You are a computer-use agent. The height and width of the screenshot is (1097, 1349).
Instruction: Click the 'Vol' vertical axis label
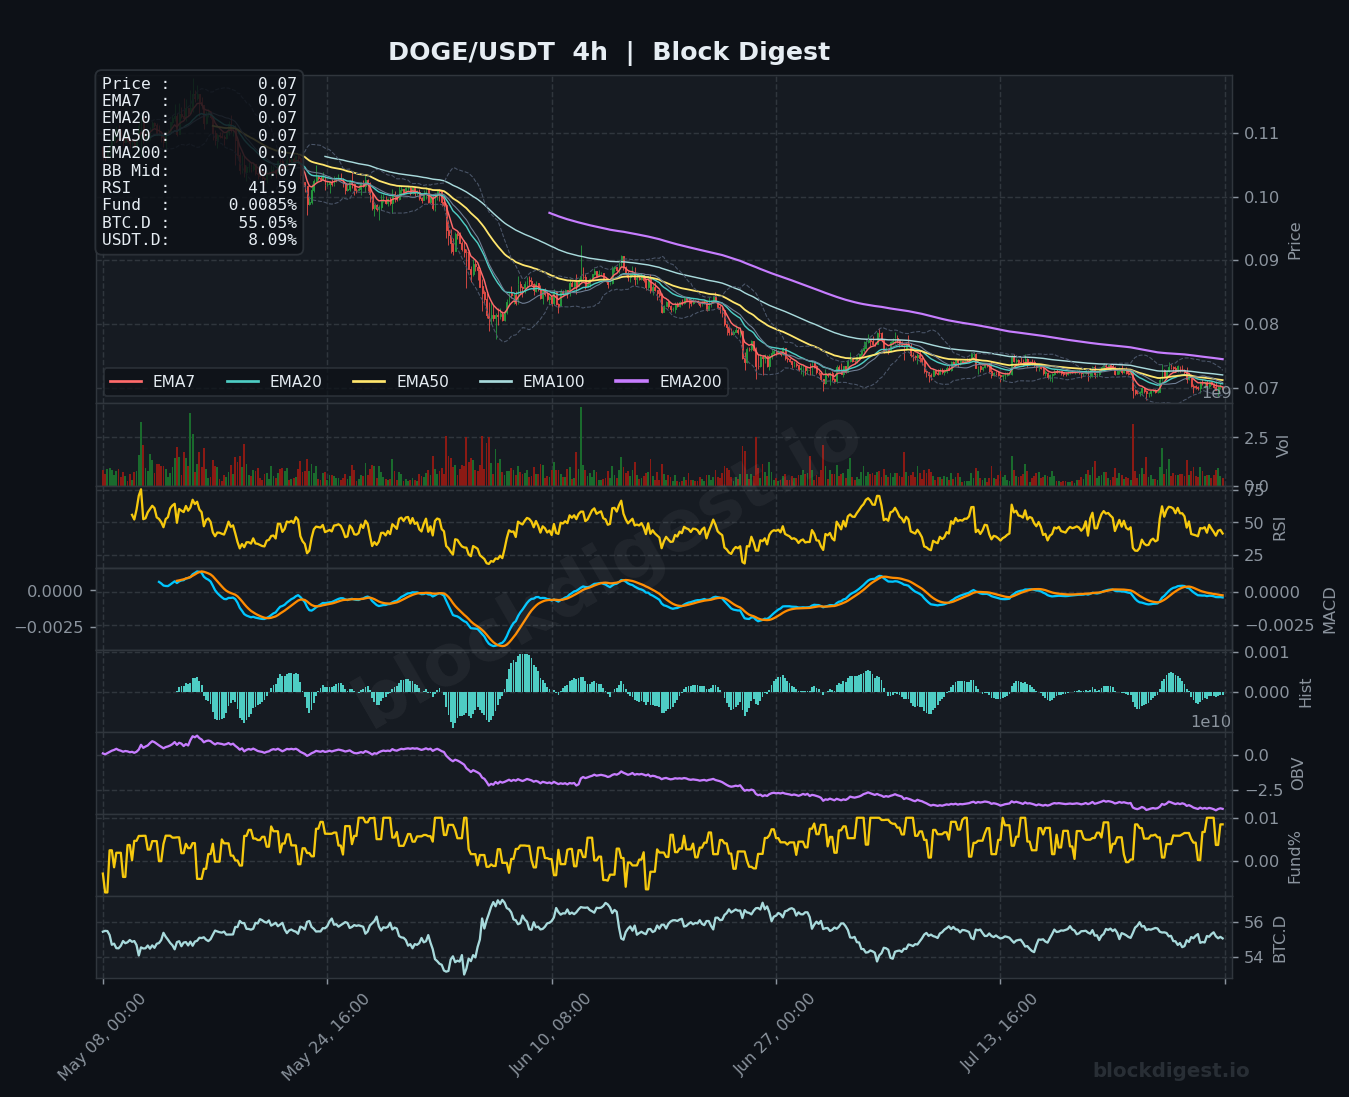pyautogui.click(x=1283, y=446)
